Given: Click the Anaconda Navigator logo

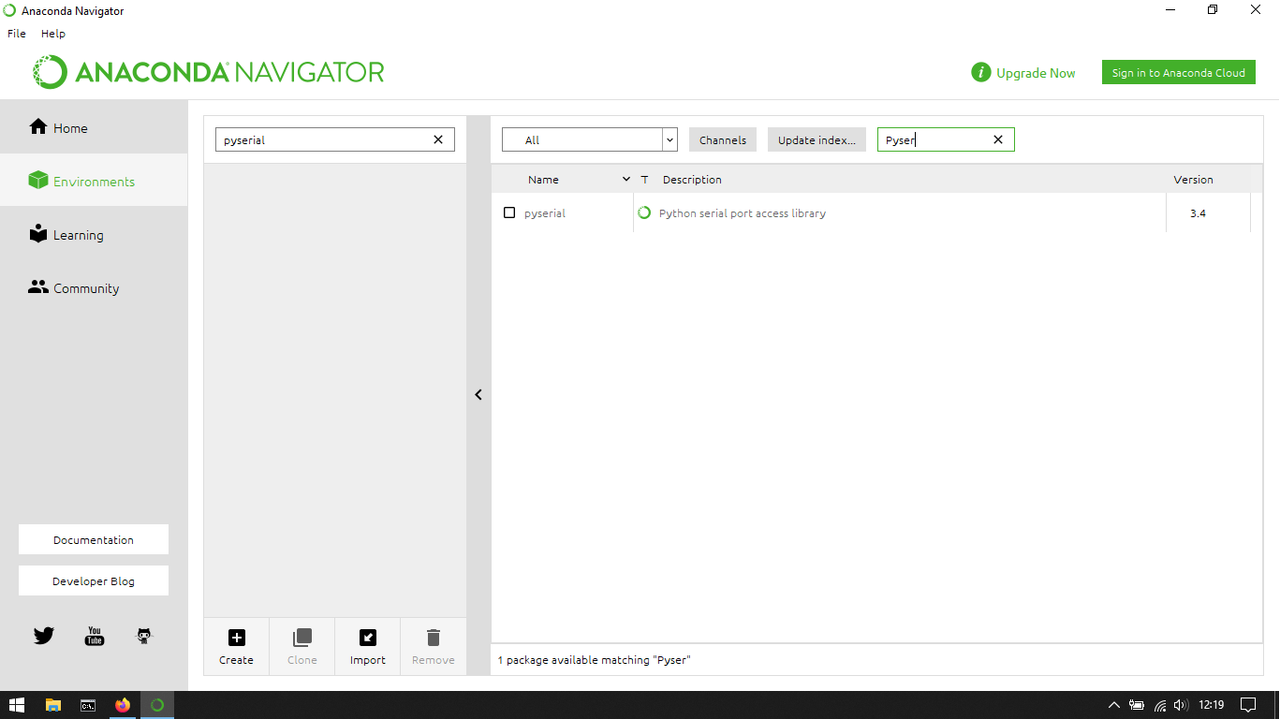Looking at the screenshot, I should click(x=208, y=72).
